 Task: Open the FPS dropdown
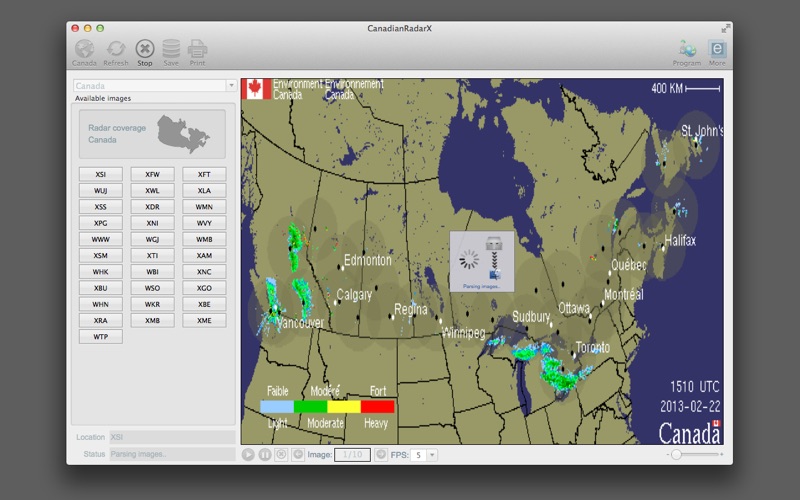(432, 455)
